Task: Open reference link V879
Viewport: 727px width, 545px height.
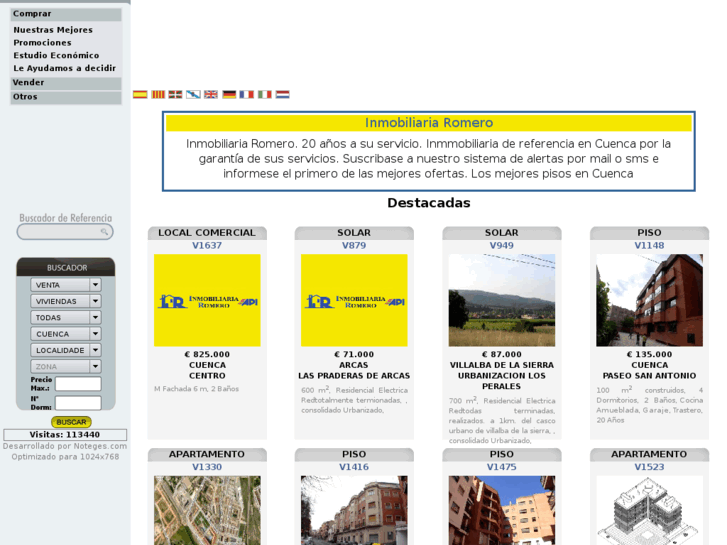Action: click(354, 245)
